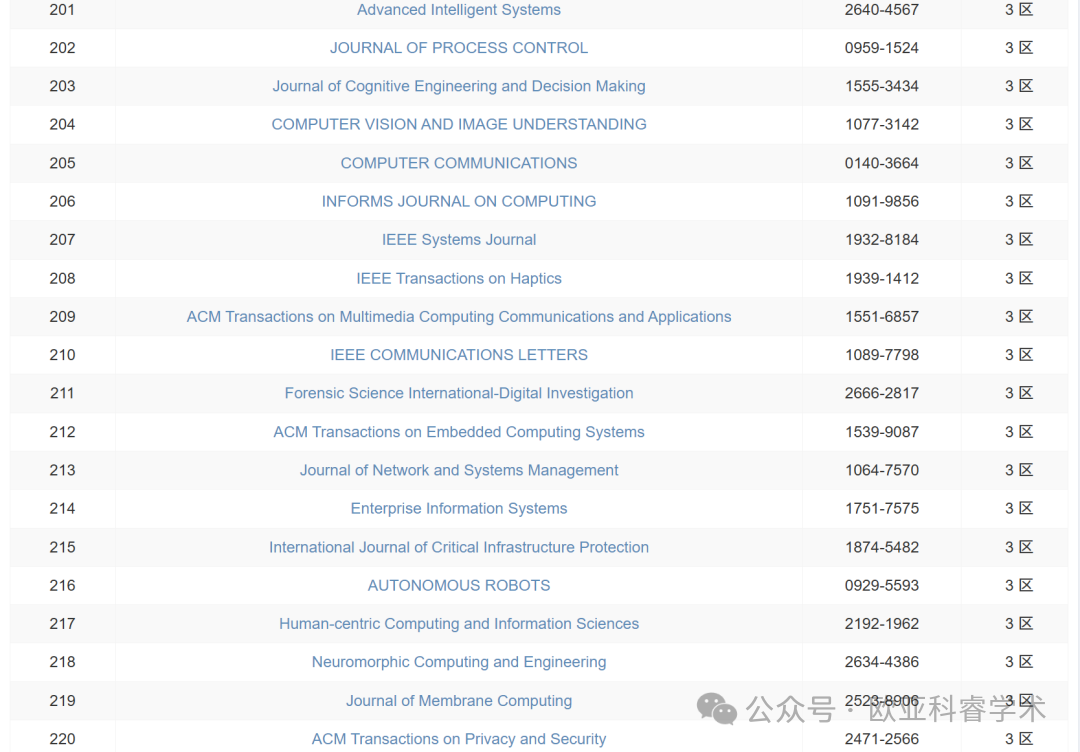Open Advanced Intelligent Systems journal link
Viewport: 1080px width, 752px height.
click(459, 10)
